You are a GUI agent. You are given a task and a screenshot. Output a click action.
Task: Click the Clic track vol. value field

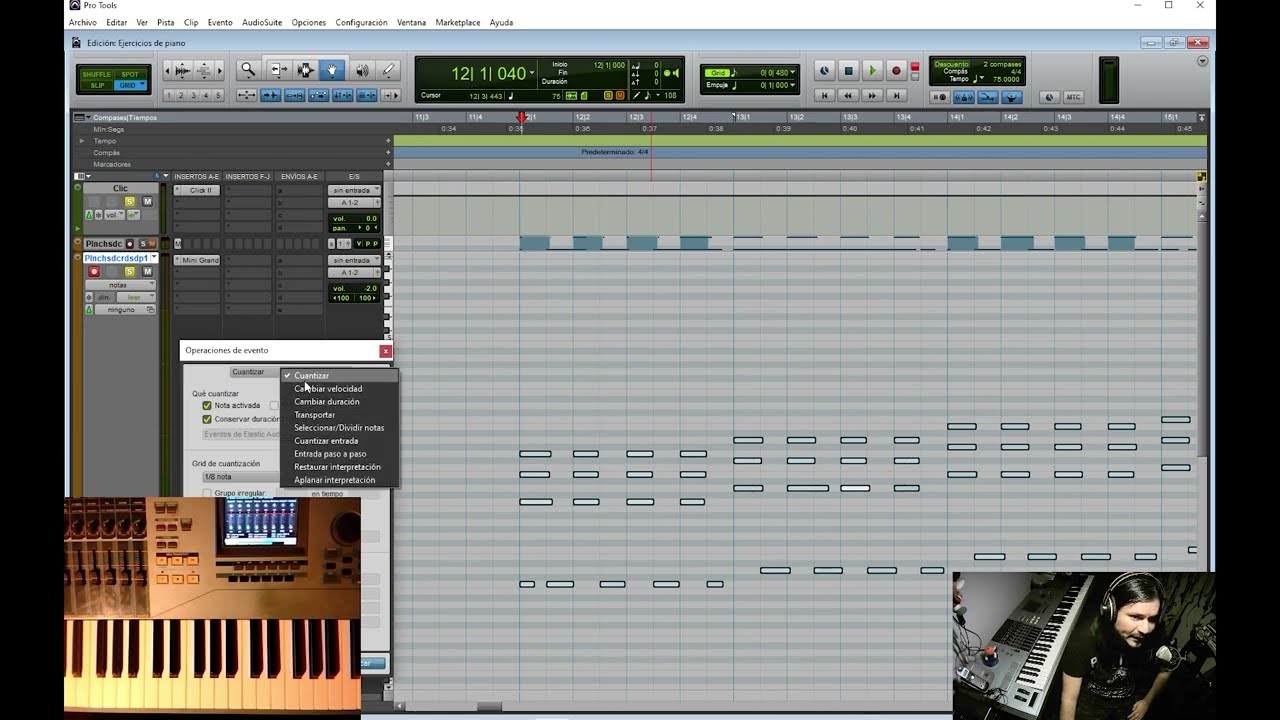355,218
